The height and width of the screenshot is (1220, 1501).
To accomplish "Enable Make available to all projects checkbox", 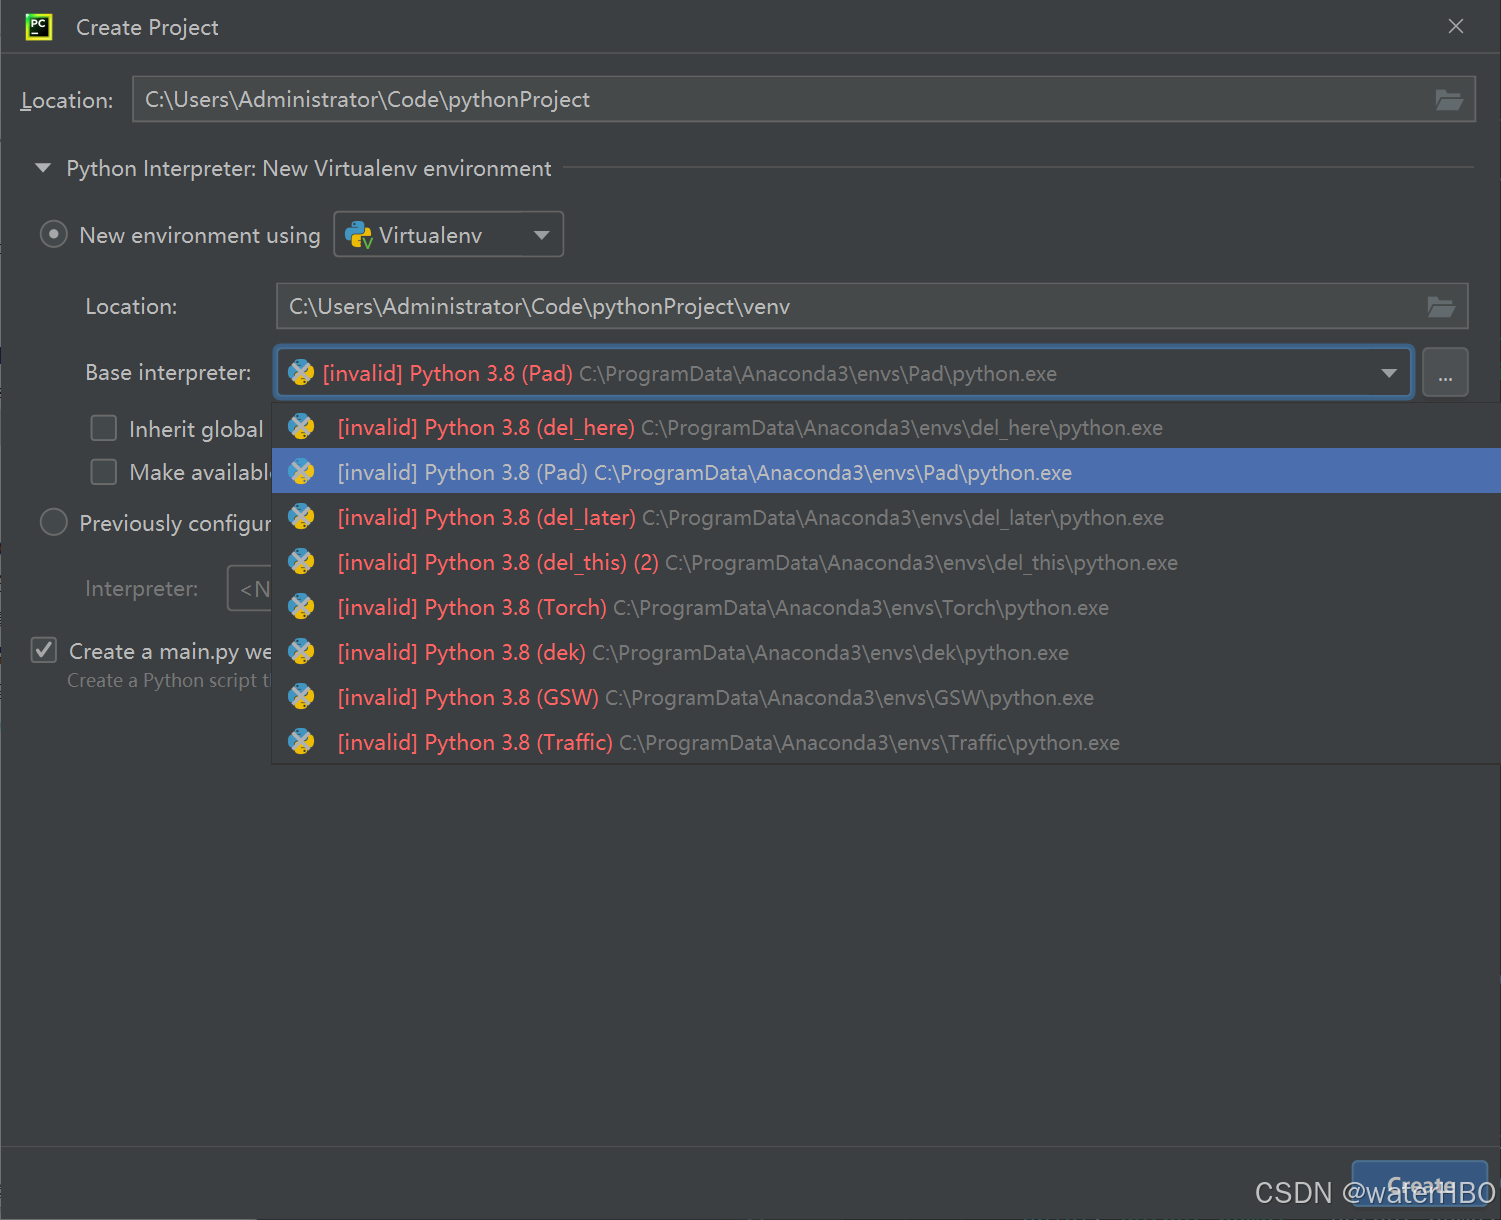I will pos(104,472).
